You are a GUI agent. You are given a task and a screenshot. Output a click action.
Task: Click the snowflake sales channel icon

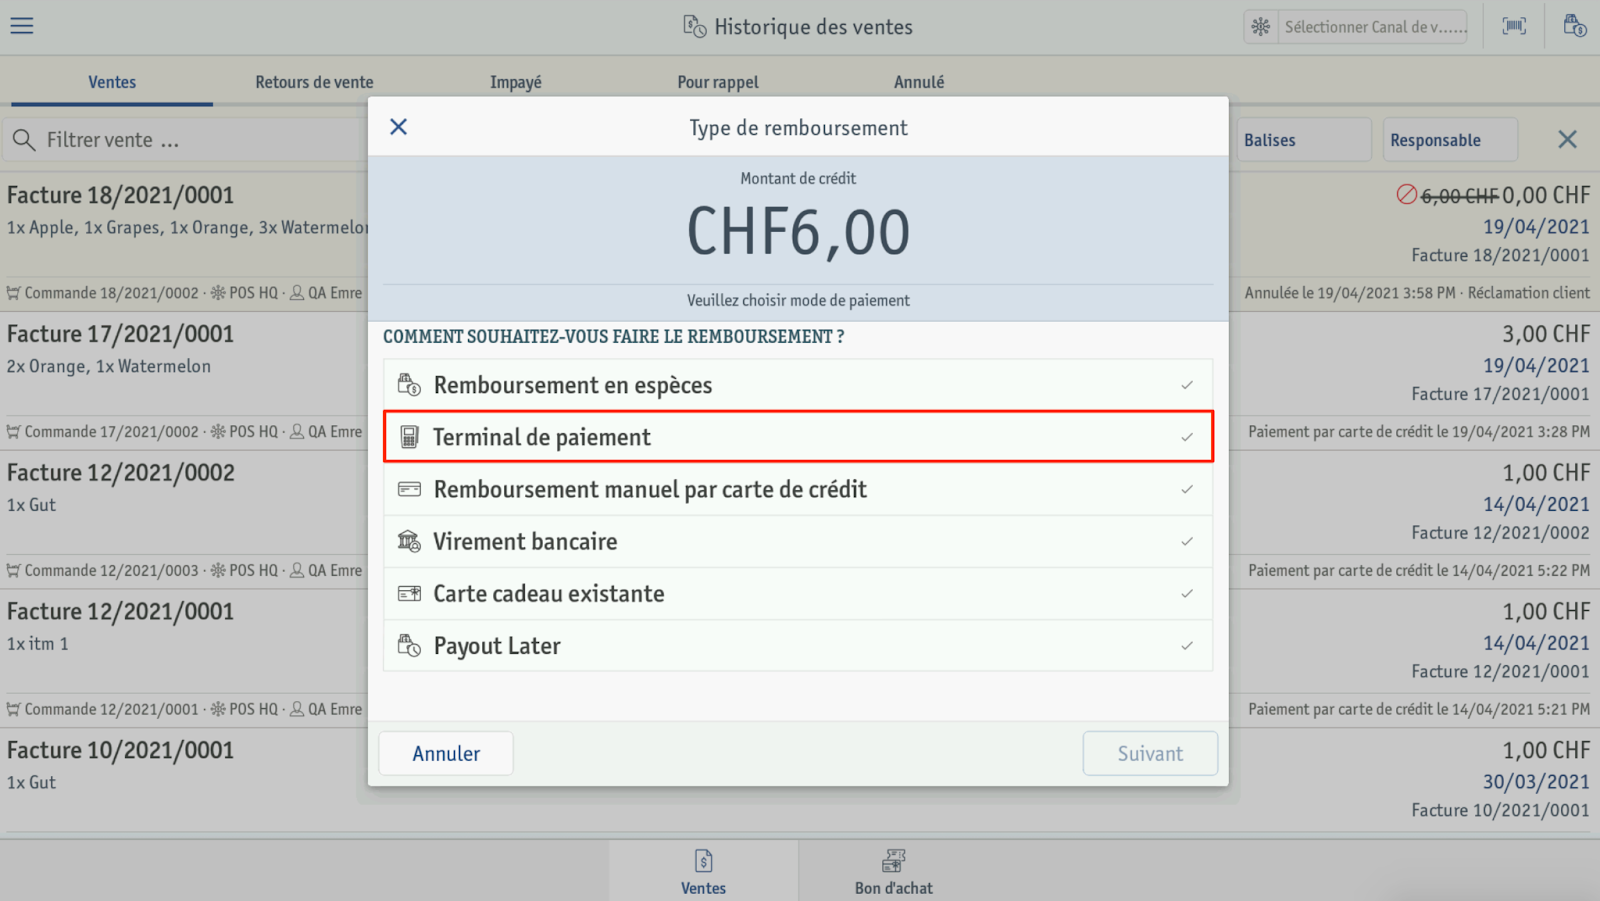click(1260, 27)
